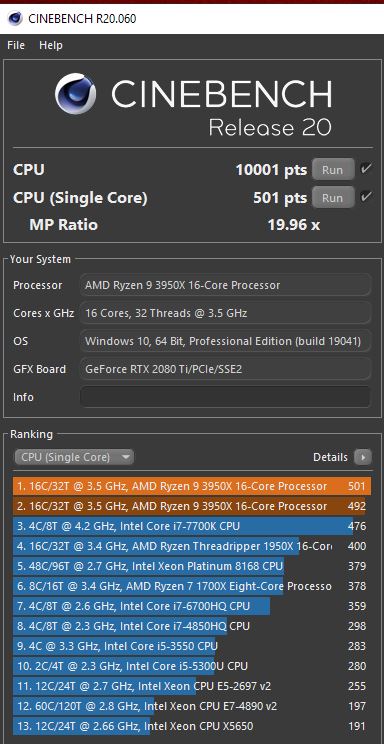Image resolution: width=384 pixels, height=744 pixels.
Task: Open the File menu
Action: coord(16,45)
